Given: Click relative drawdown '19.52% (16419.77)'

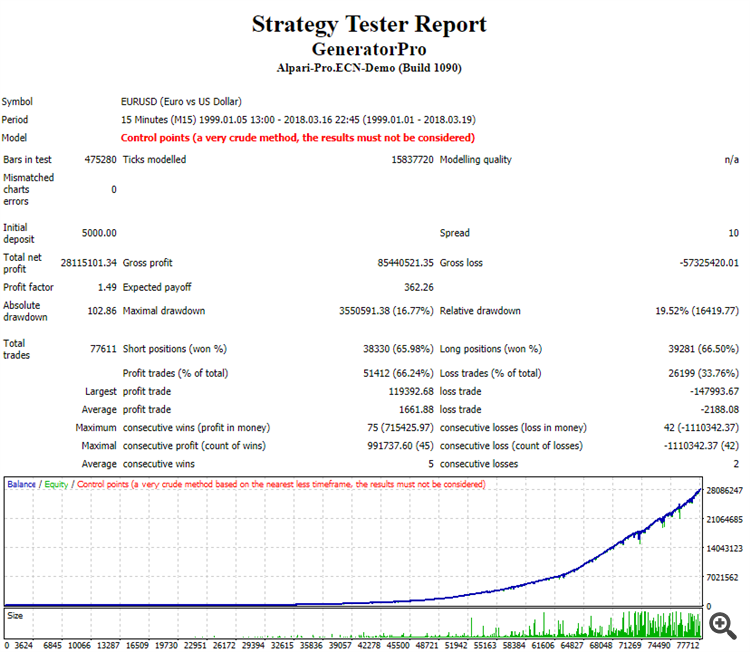Looking at the screenshot, I should (x=697, y=311).
